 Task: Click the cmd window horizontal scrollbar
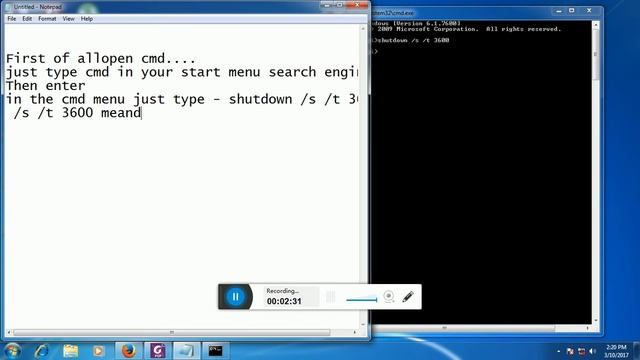[x=482, y=328]
